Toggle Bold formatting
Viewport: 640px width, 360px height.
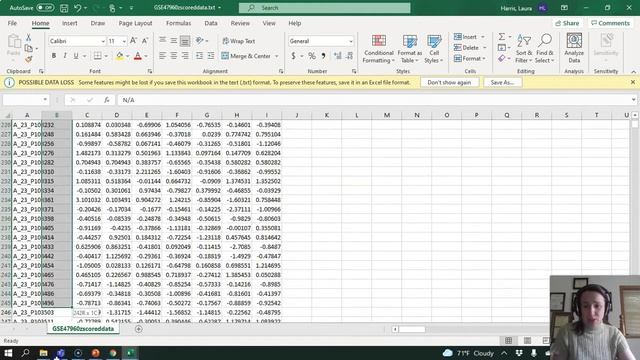click(53, 56)
